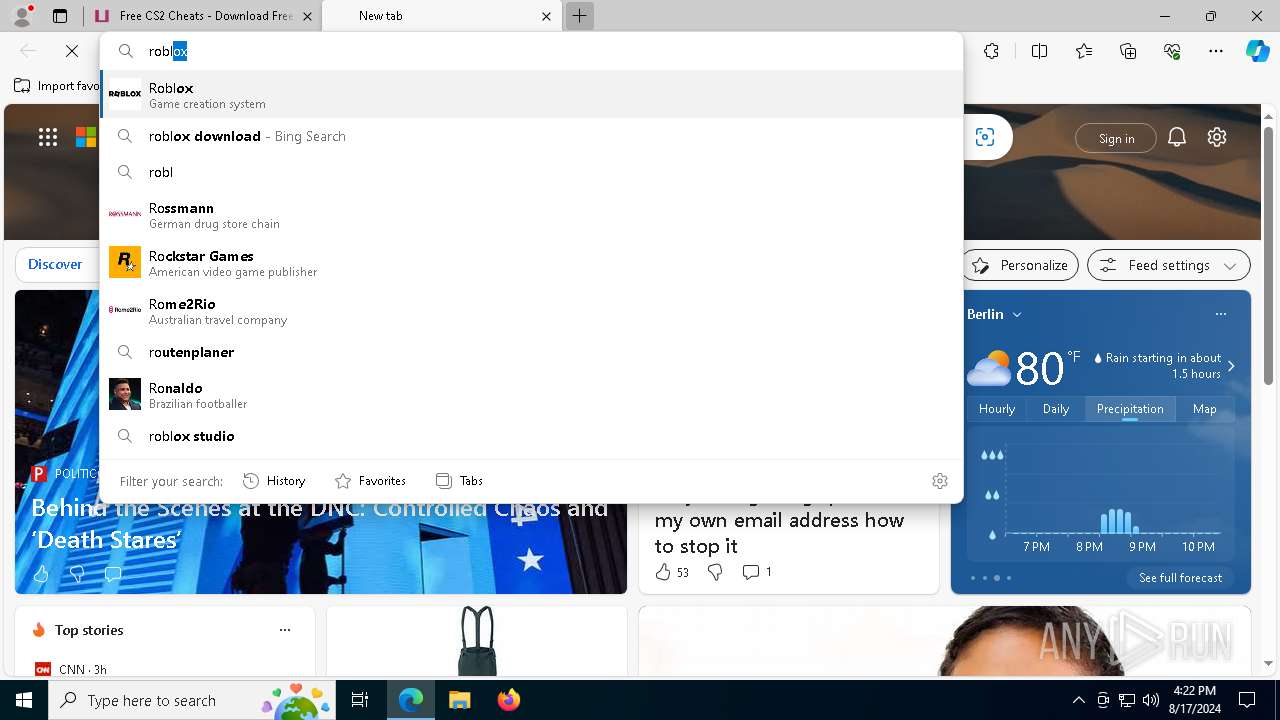Open the Edge profile avatar icon
1280x720 pixels.
coord(22,16)
